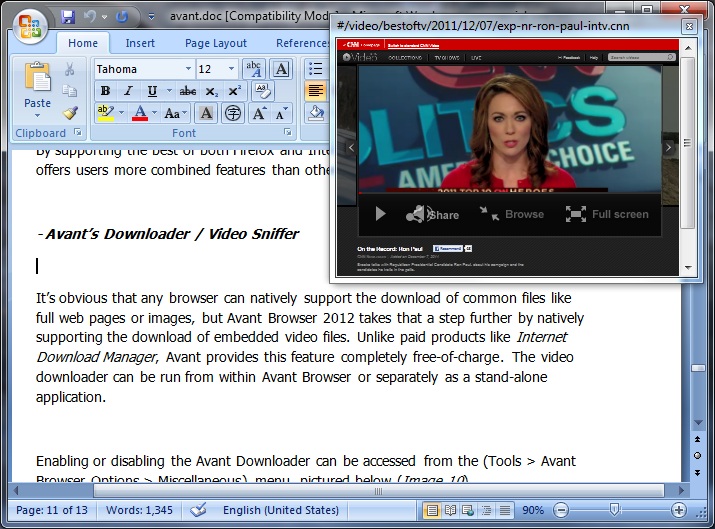Click the Phonetic Guide abc icon
The image size is (715, 529).
[254, 69]
